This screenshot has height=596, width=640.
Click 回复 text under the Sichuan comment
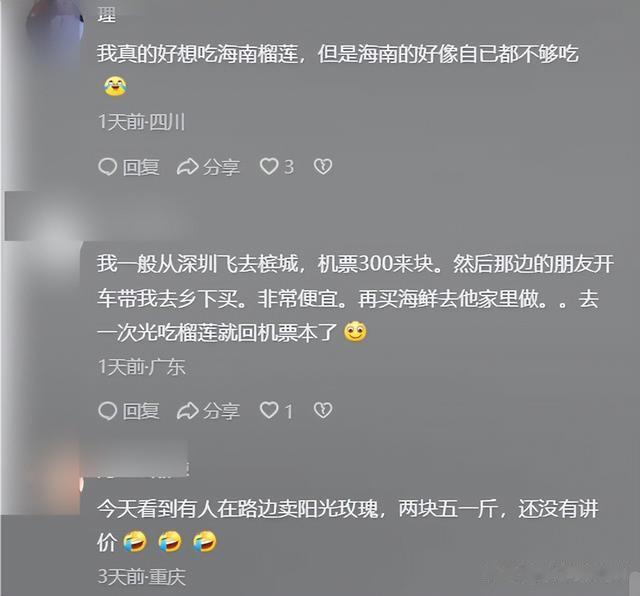pyautogui.click(x=141, y=167)
